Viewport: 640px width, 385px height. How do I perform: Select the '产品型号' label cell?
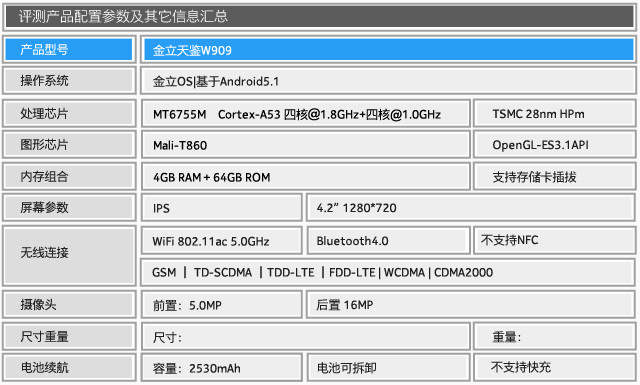[x=69, y=50]
